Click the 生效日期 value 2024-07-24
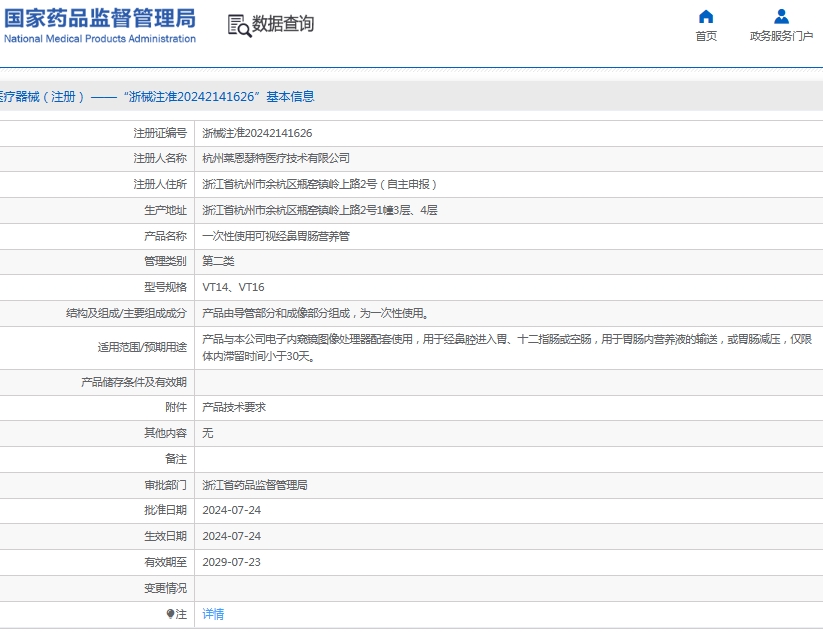Screen dimensions: 823x637 (231, 536)
